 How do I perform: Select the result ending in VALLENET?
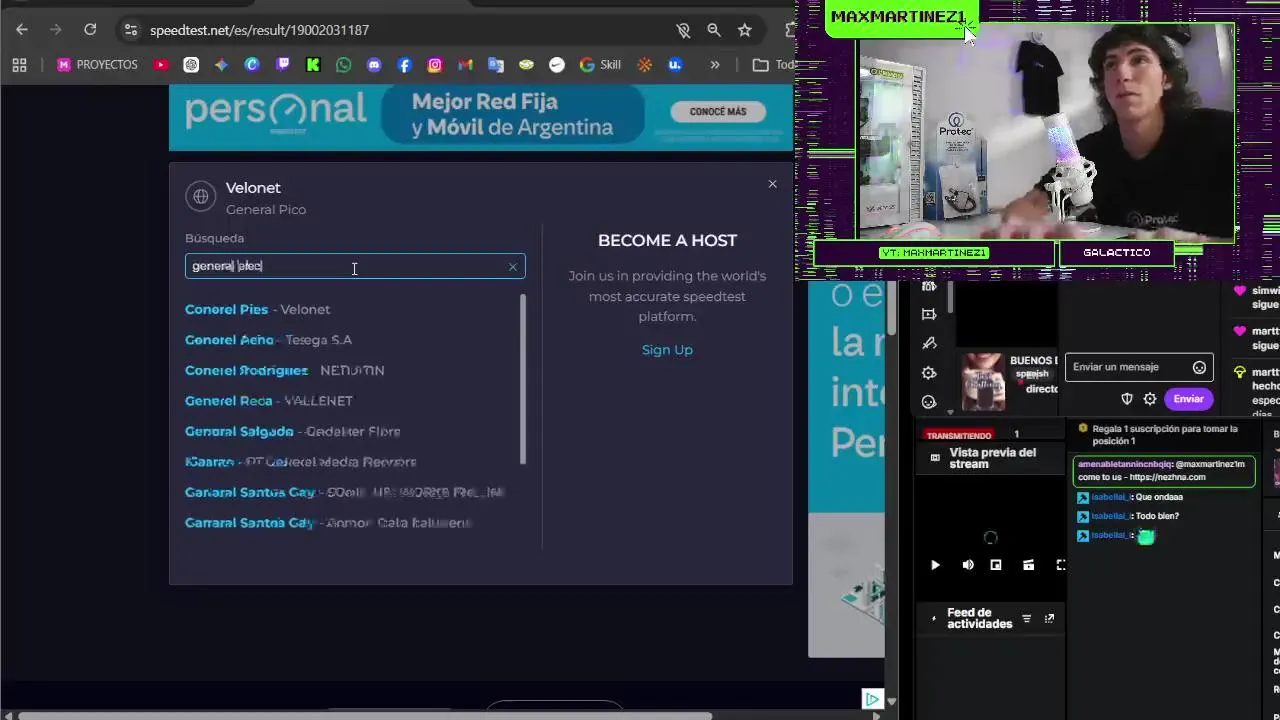tap(268, 401)
